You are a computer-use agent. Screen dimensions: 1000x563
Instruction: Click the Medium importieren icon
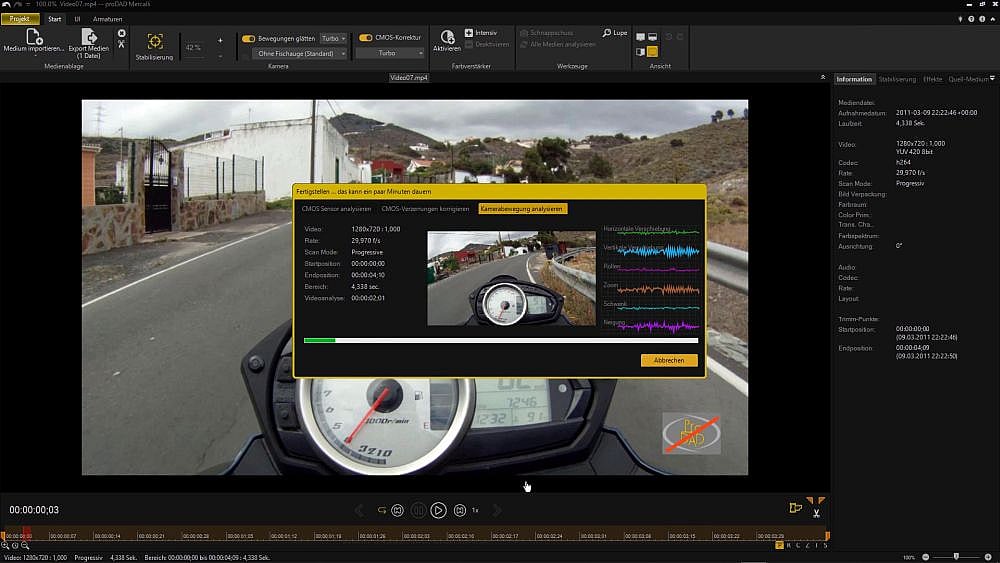[33, 37]
